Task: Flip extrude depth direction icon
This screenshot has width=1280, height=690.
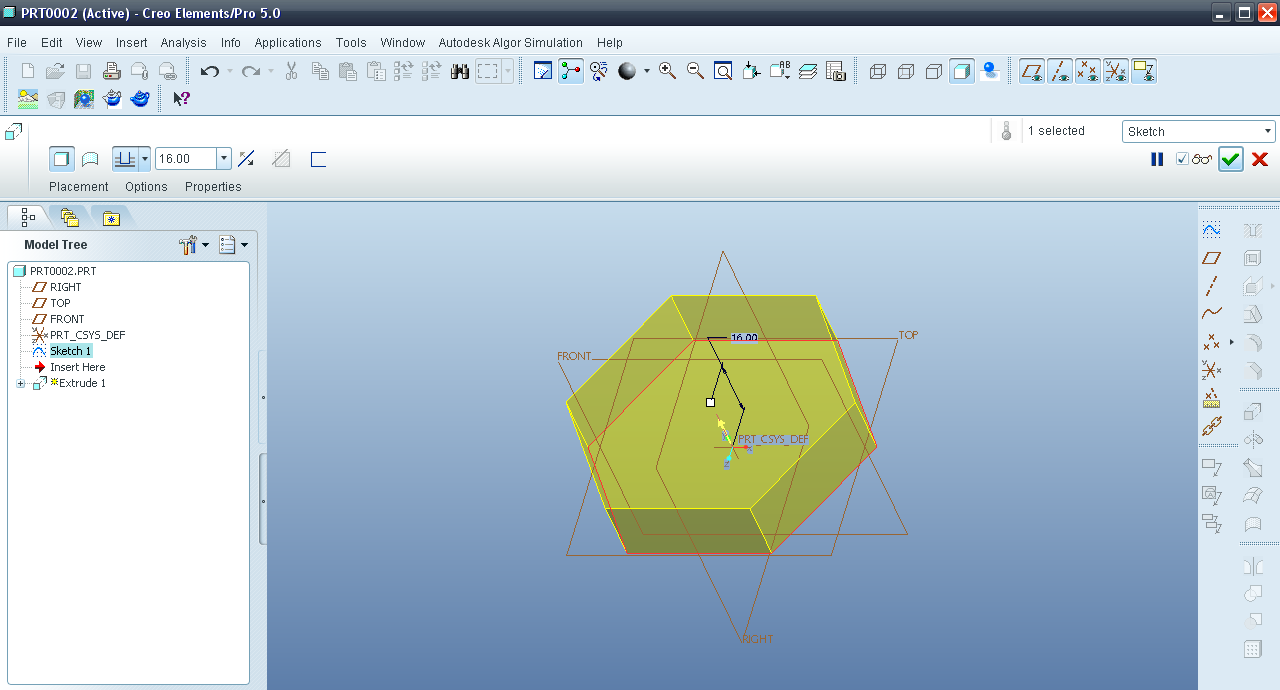Action: (247, 159)
